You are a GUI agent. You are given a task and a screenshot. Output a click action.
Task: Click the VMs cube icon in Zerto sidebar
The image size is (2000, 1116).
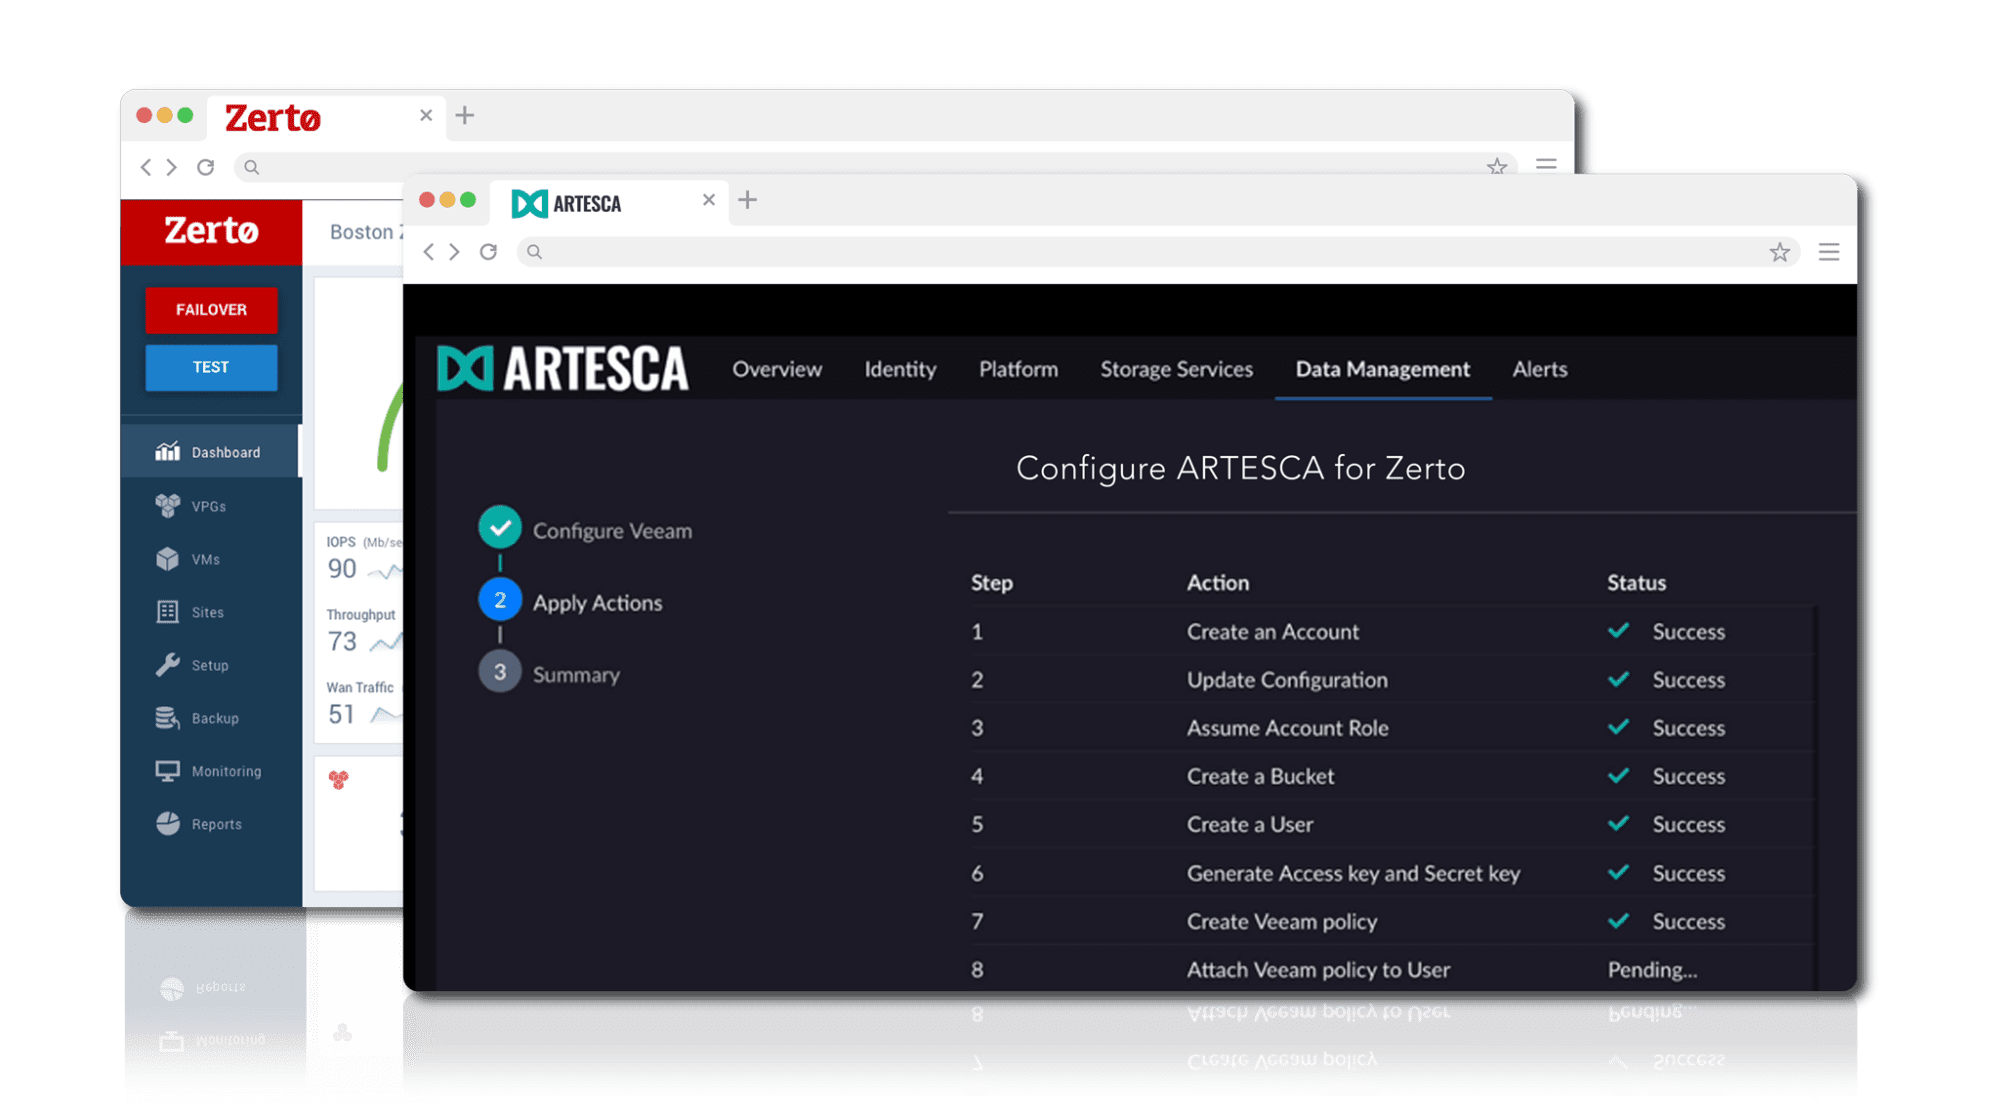[x=167, y=559]
